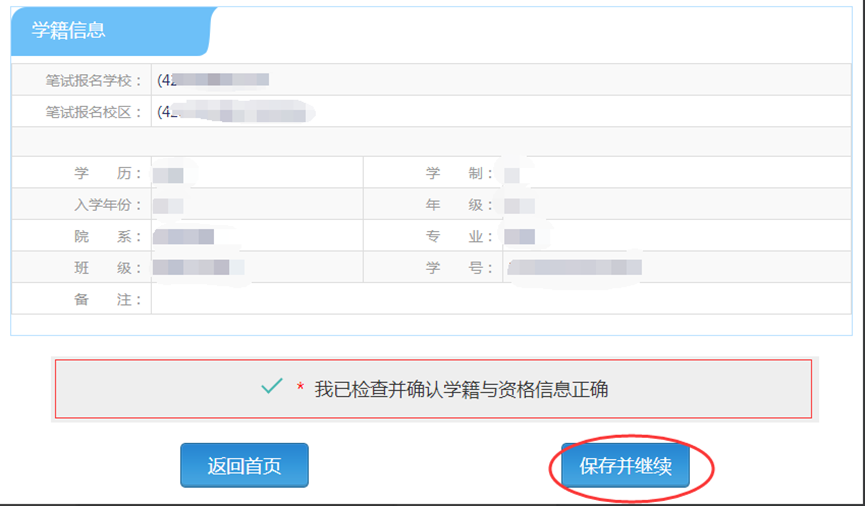
Task: Click the blurred 院系 value
Action: (x=184, y=237)
